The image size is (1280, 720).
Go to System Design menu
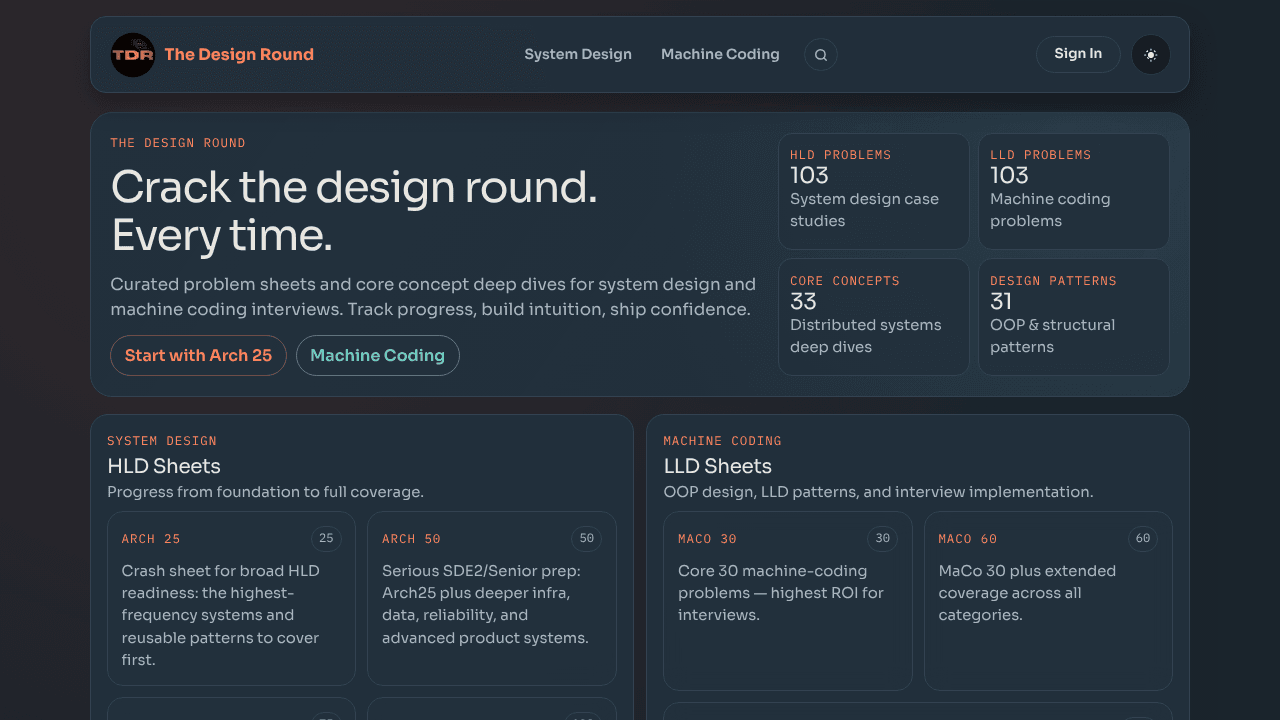coord(578,54)
